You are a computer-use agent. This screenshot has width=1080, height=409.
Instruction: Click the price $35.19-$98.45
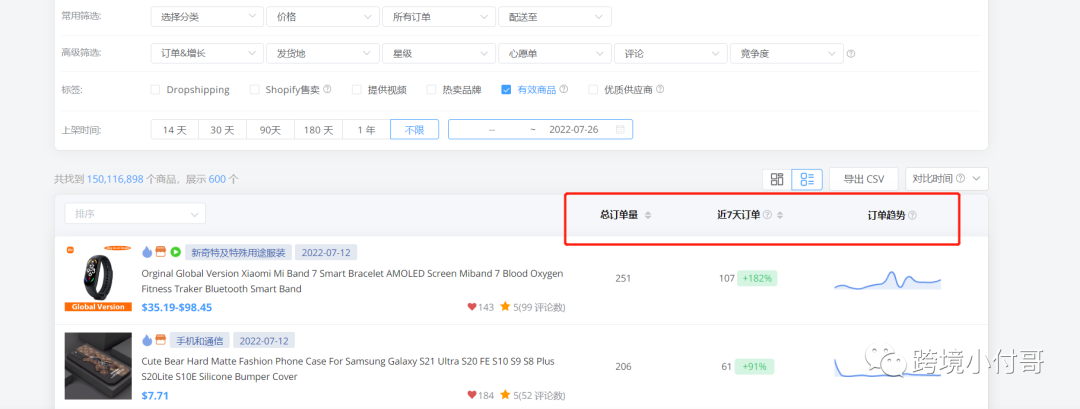176,307
